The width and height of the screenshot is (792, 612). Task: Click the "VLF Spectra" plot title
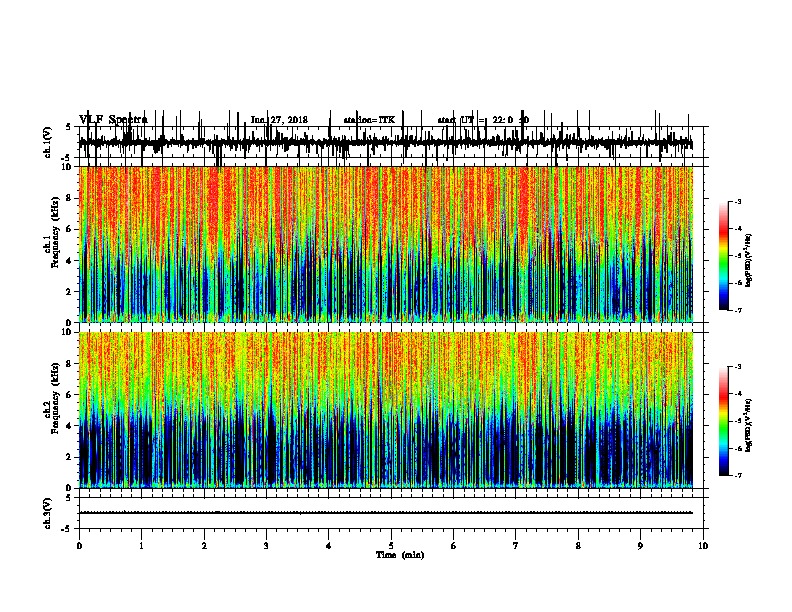pyautogui.click(x=113, y=120)
